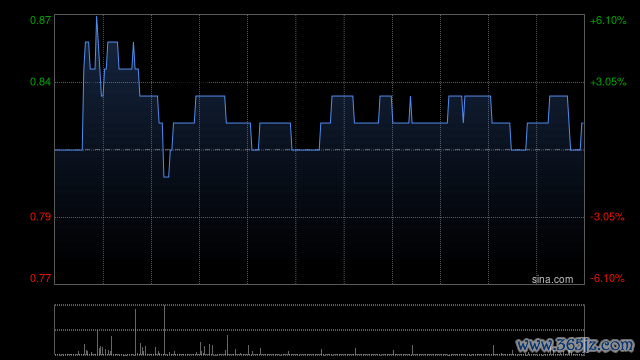This screenshot has height=360, width=640.
Task: Click the www.365jz.com watermark link
Action: click(575, 345)
